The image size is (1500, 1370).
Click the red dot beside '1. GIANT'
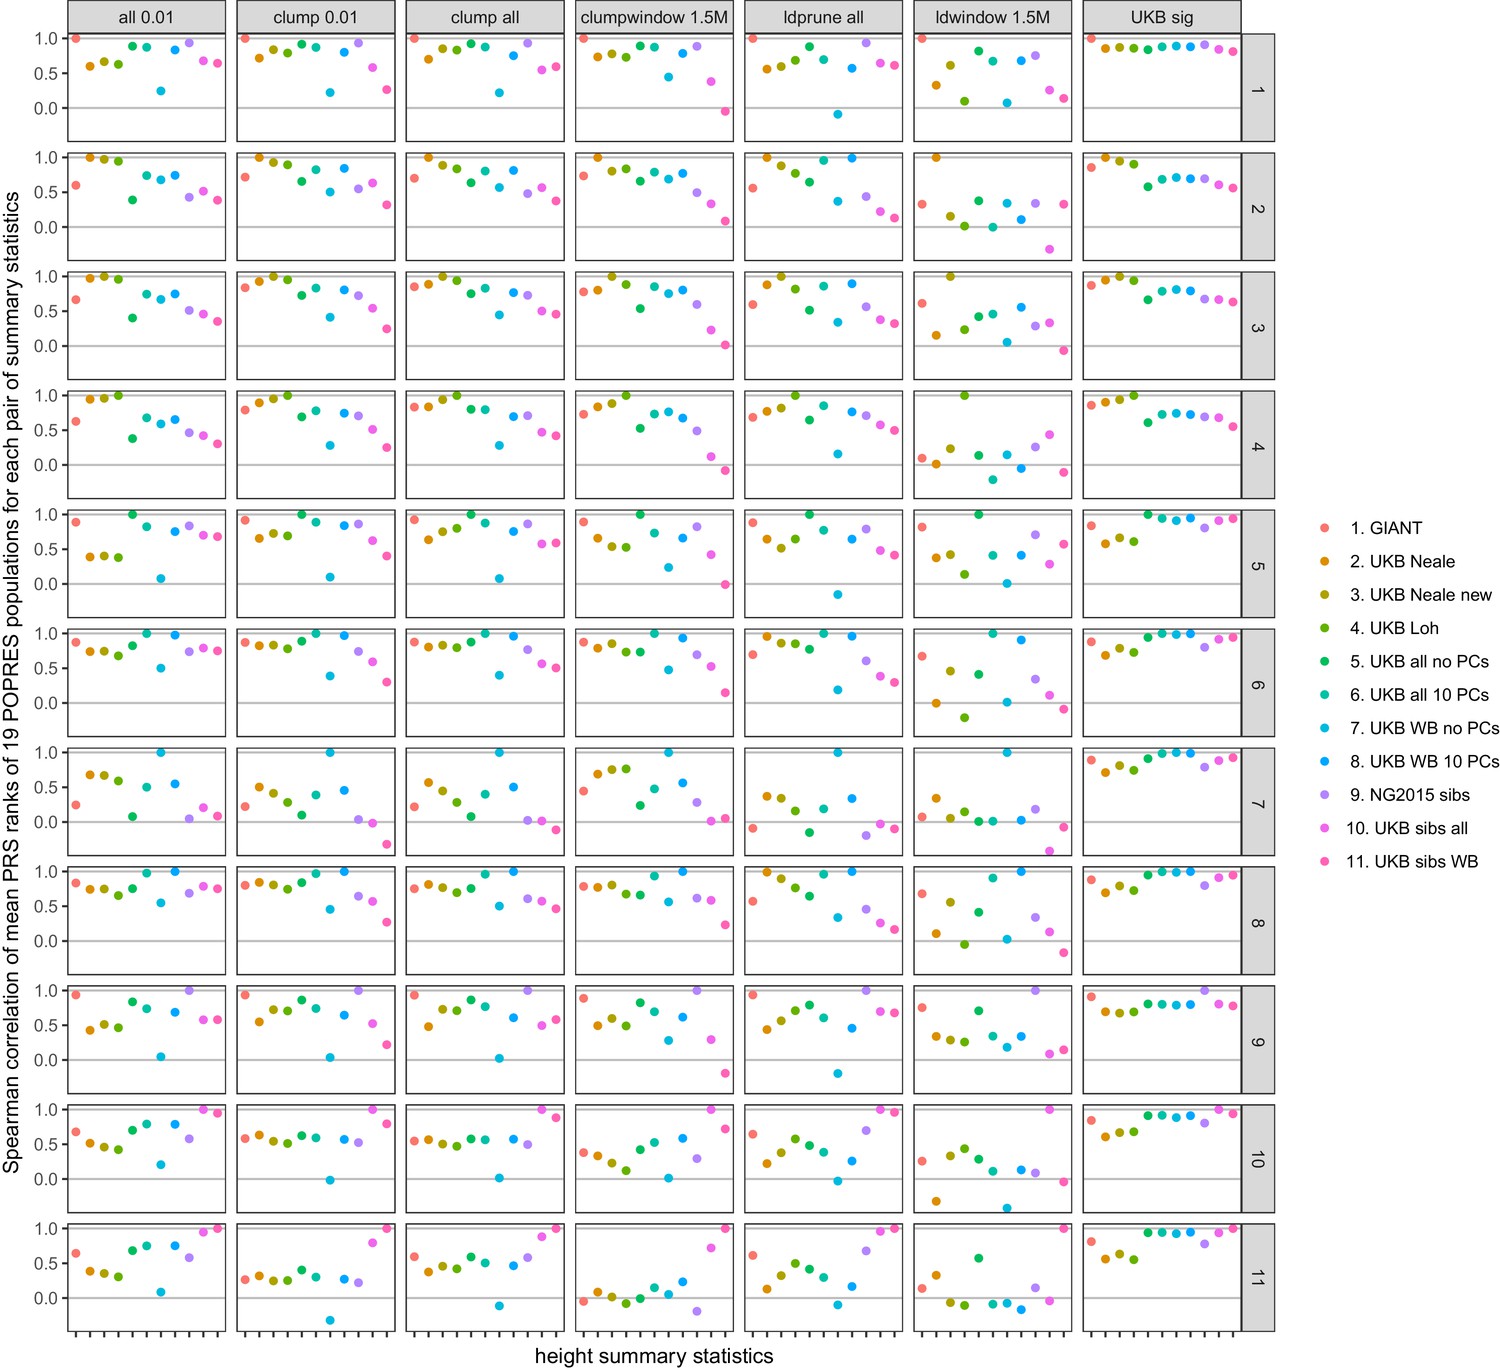[x=1325, y=528]
